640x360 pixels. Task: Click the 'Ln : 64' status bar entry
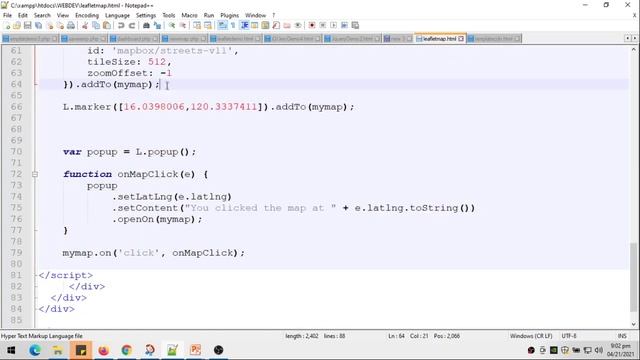pos(396,336)
